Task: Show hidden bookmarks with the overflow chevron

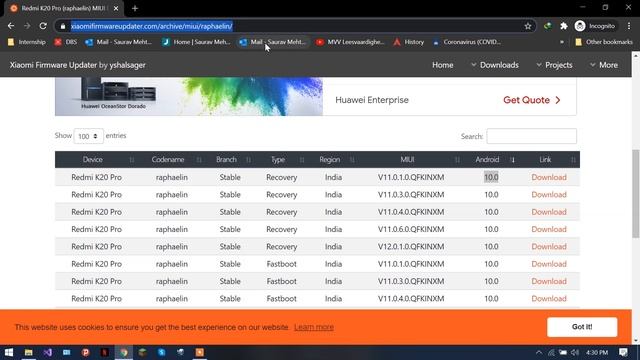Action: (562, 42)
